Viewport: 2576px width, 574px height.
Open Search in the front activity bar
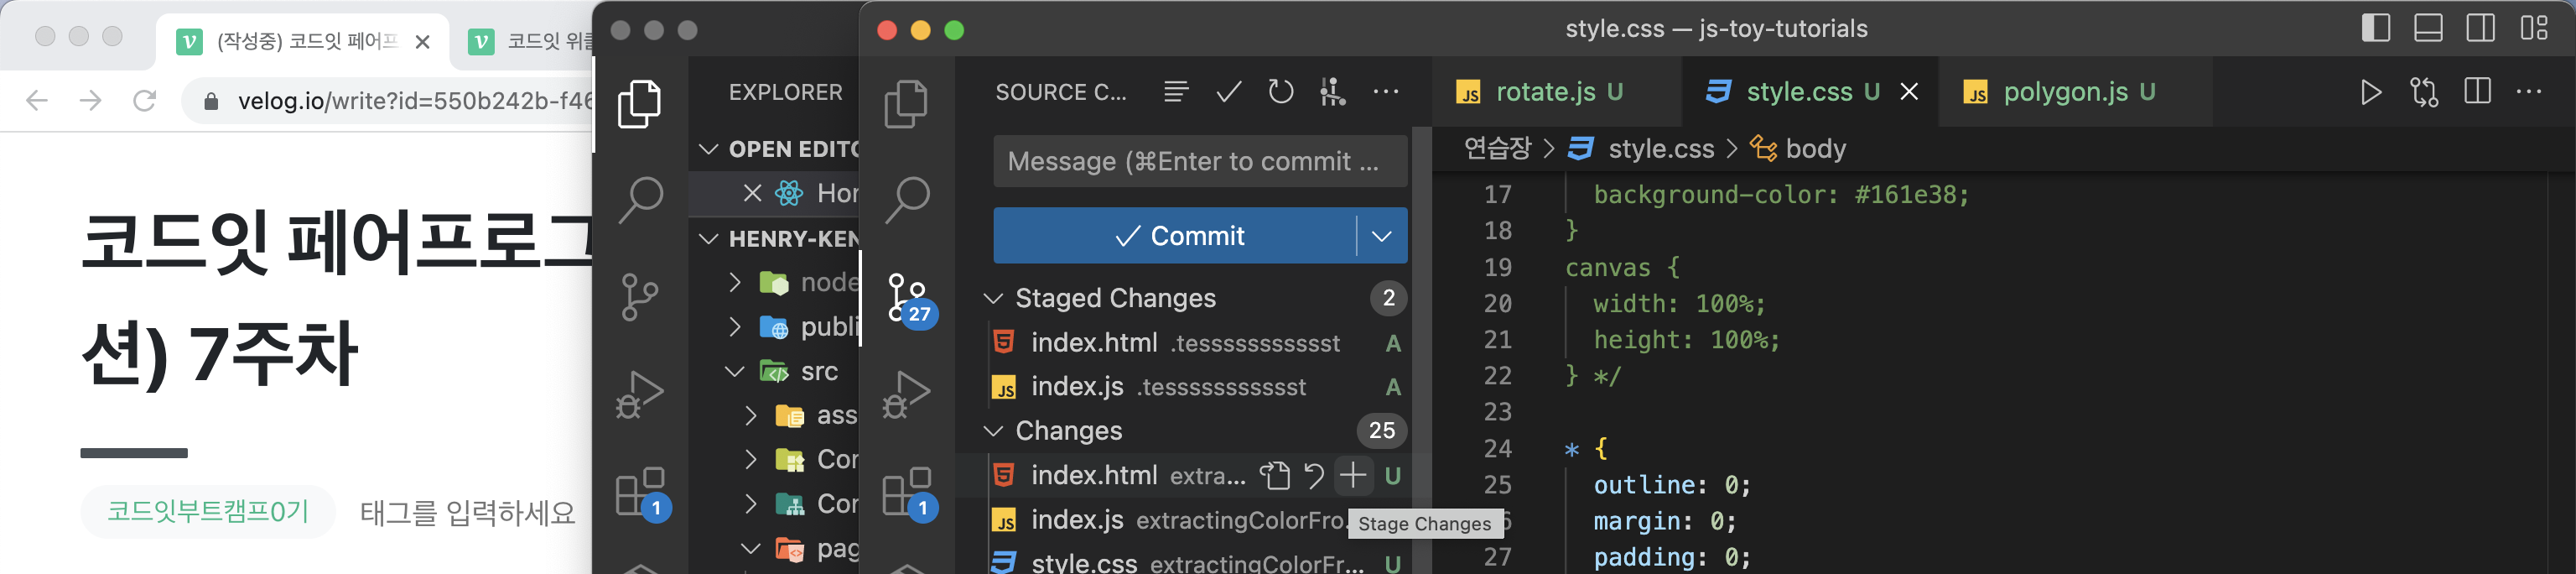coord(908,199)
